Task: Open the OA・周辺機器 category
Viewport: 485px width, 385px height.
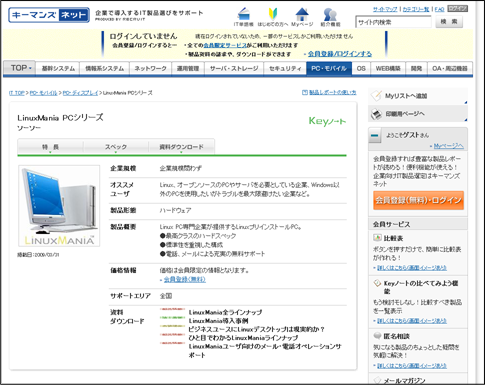Action: click(450, 68)
